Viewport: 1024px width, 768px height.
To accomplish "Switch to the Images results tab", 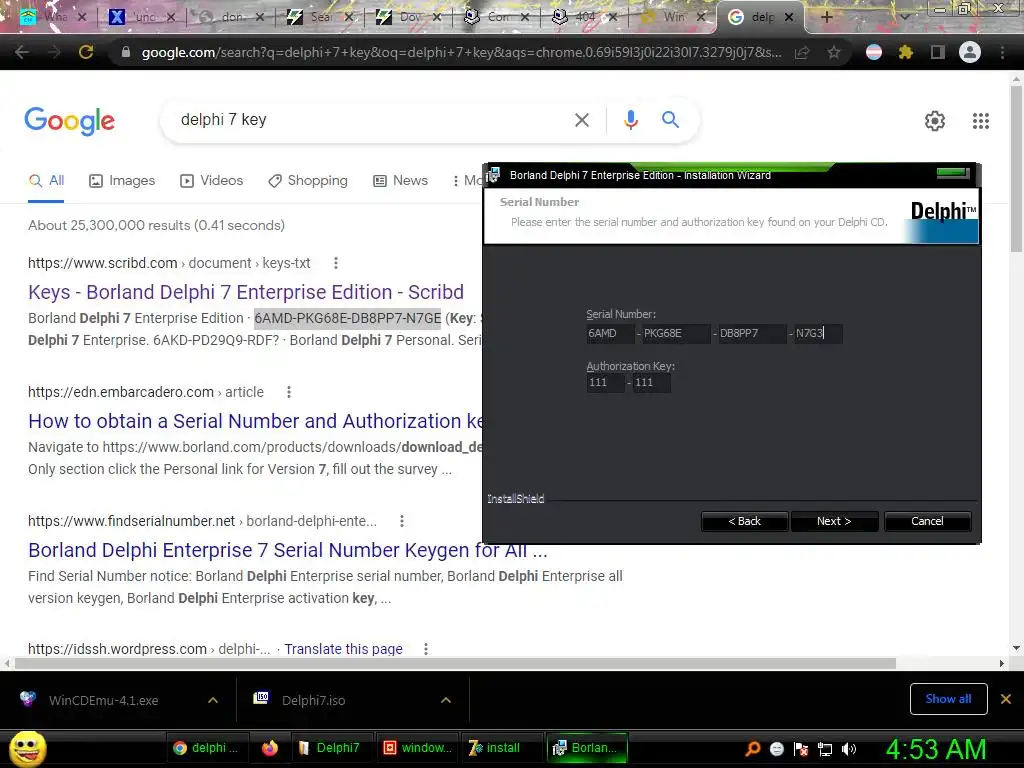I will (x=122, y=181).
